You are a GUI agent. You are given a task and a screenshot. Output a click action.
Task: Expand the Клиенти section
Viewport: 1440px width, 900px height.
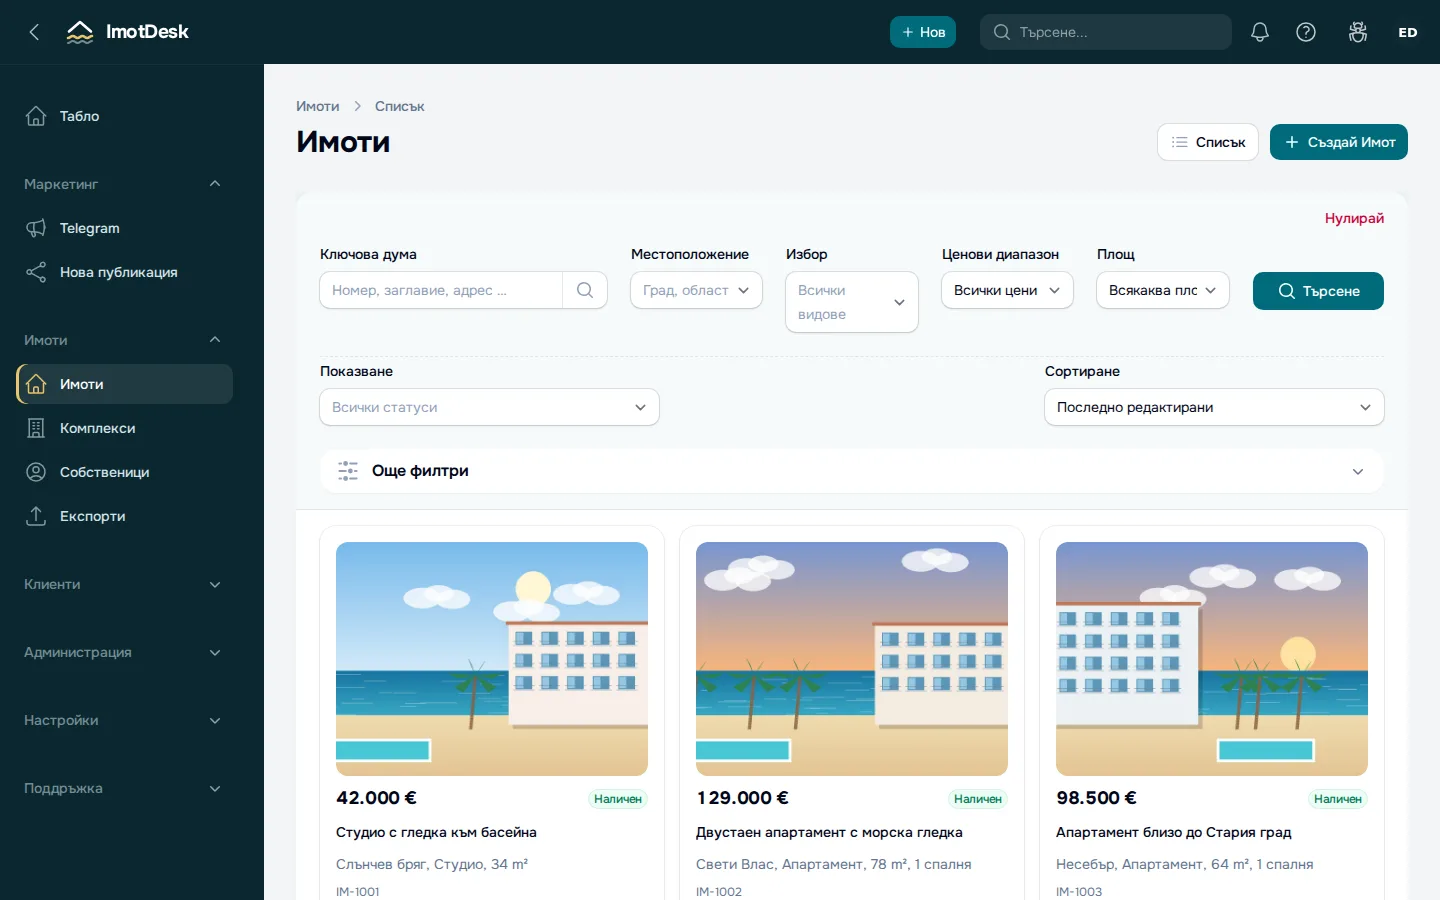[x=124, y=584]
